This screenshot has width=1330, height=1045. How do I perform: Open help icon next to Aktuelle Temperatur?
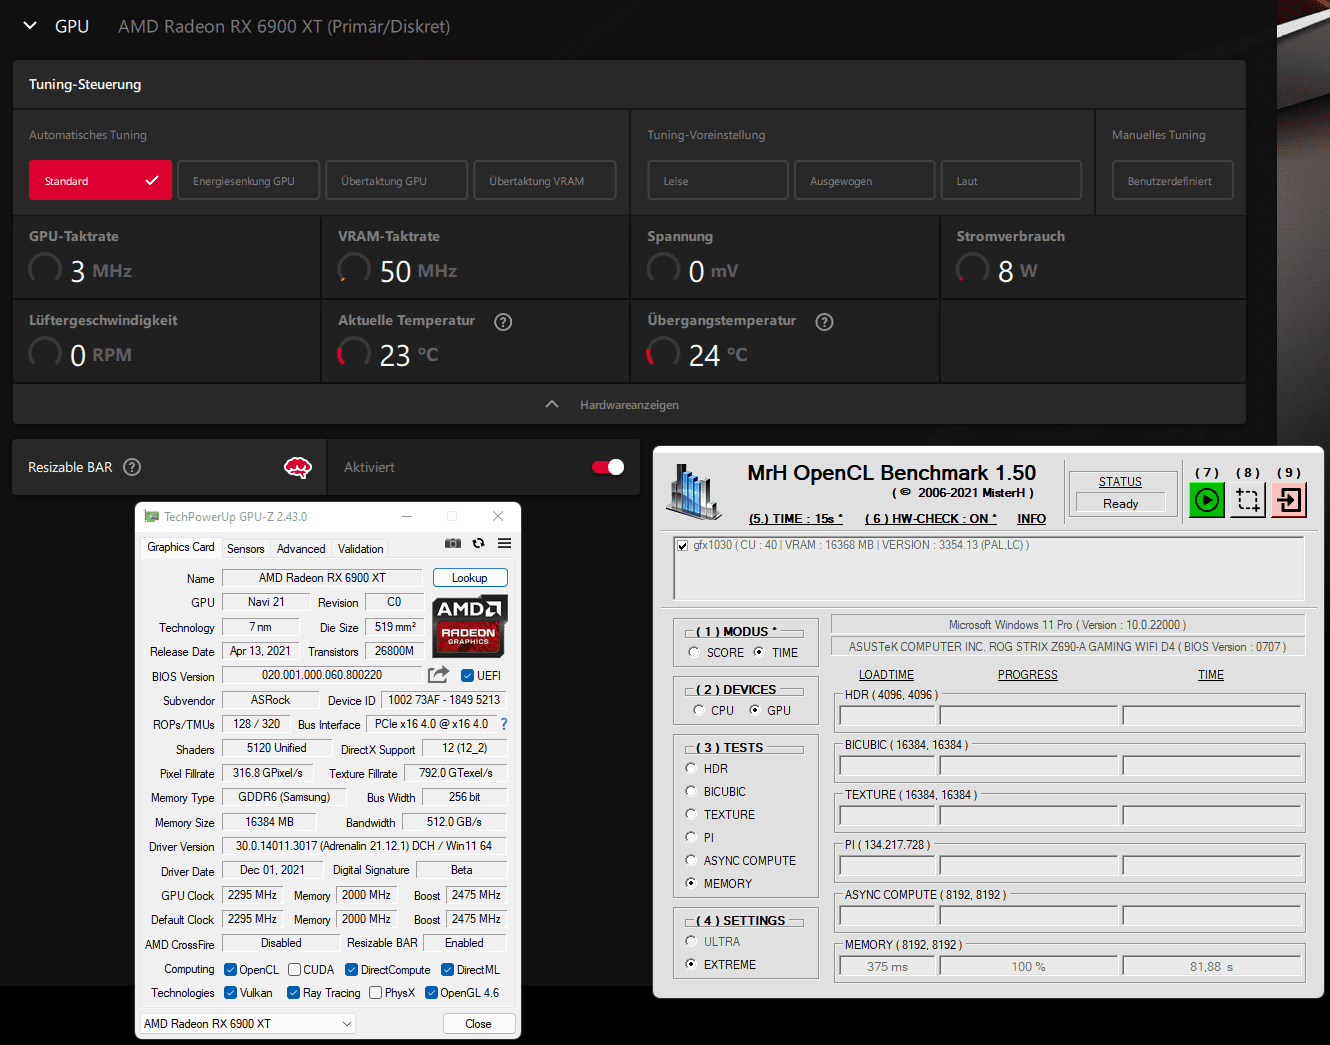tap(503, 322)
